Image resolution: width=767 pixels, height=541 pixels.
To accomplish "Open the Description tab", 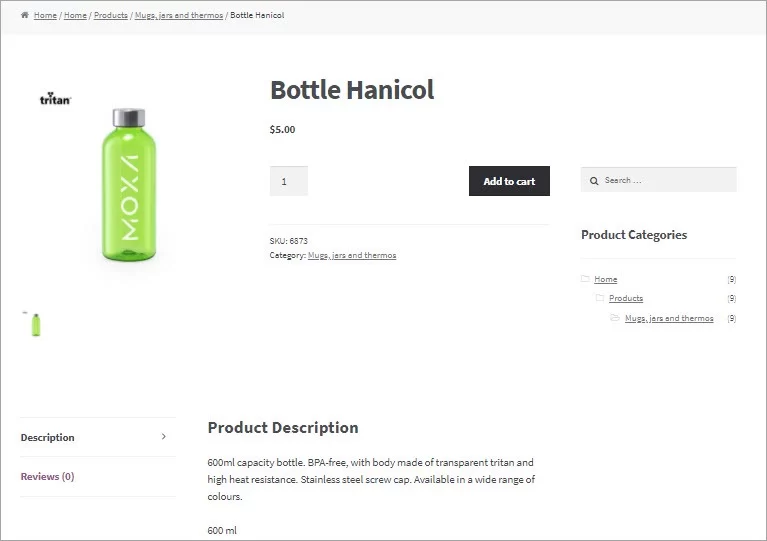I will (48, 438).
